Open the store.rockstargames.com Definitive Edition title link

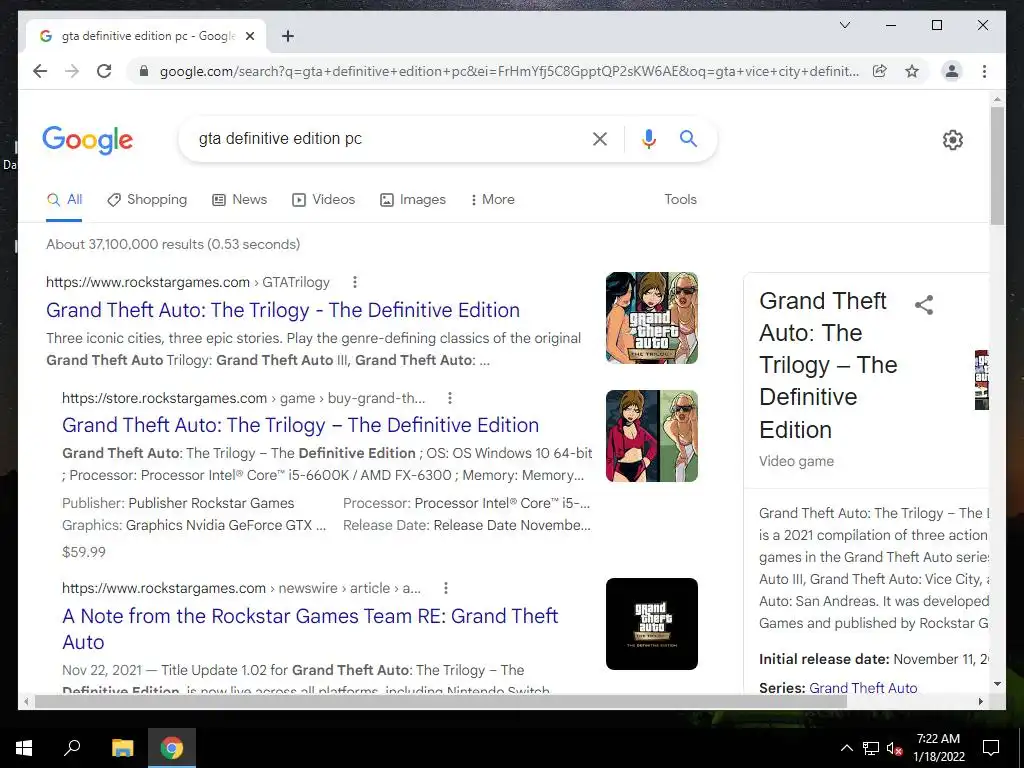coord(300,424)
